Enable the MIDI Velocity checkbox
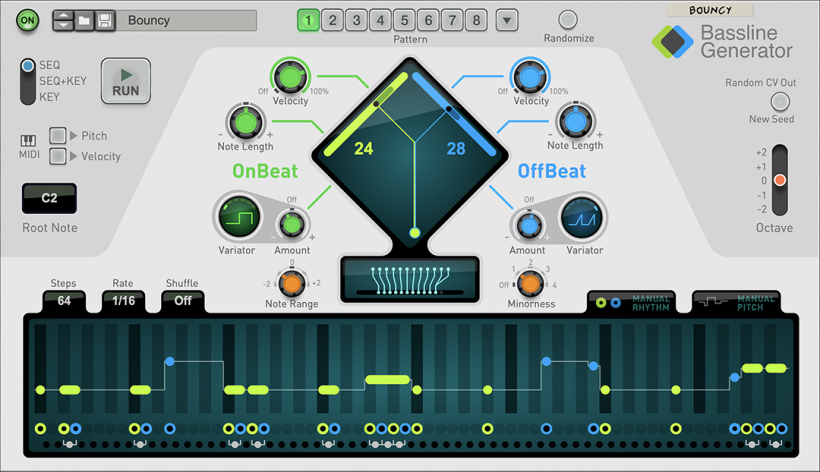 coord(59,156)
